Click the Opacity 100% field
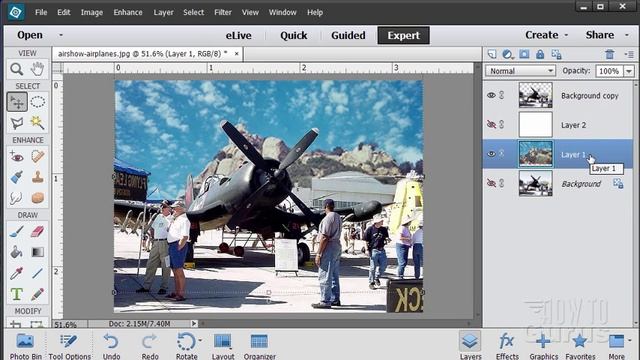This screenshot has height=360, width=640. [609, 71]
